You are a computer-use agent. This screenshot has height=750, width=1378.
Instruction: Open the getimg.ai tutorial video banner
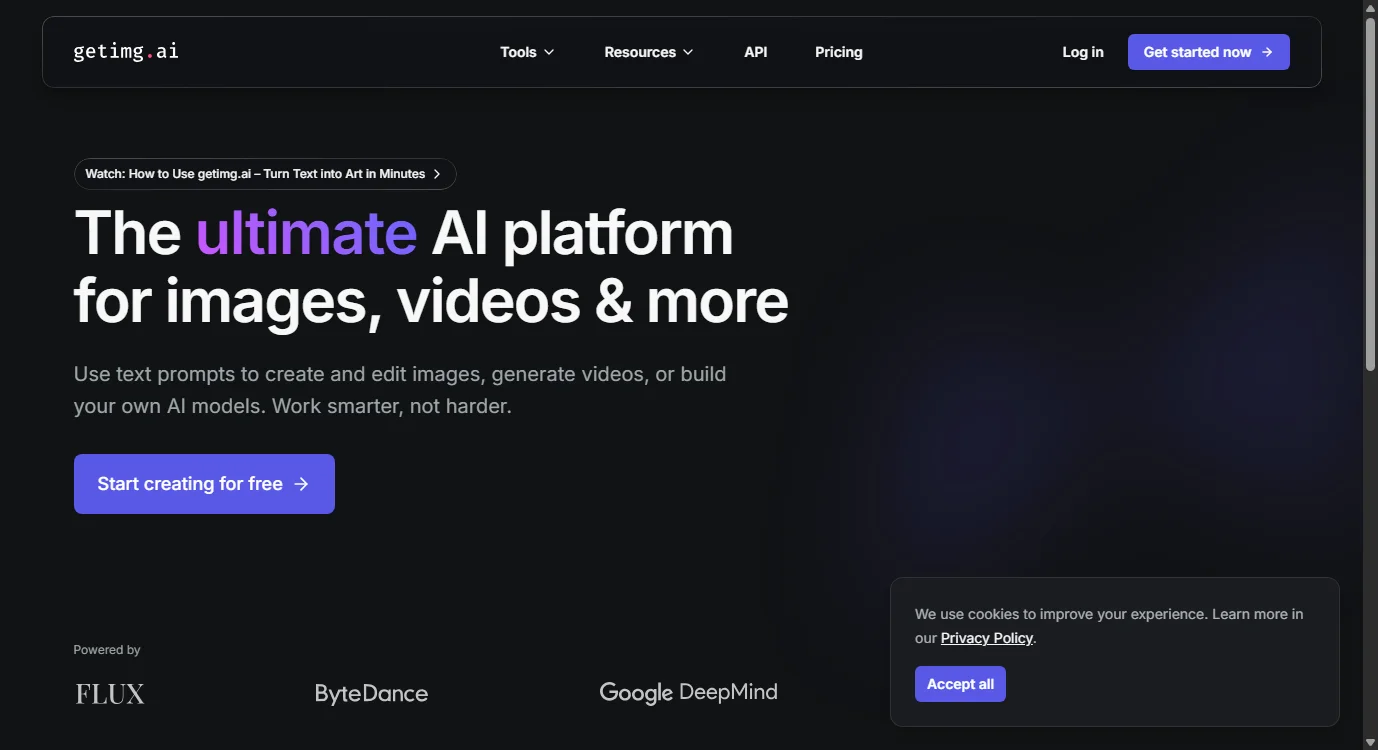[x=255, y=173]
